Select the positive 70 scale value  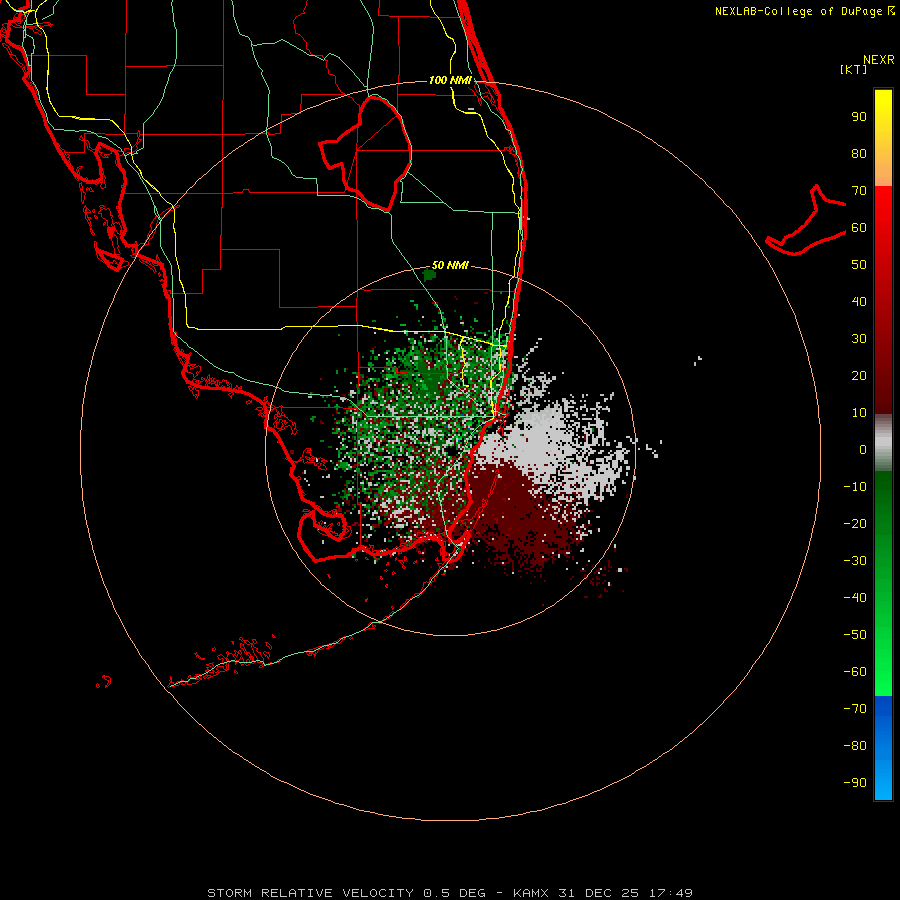pyautogui.click(x=859, y=191)
